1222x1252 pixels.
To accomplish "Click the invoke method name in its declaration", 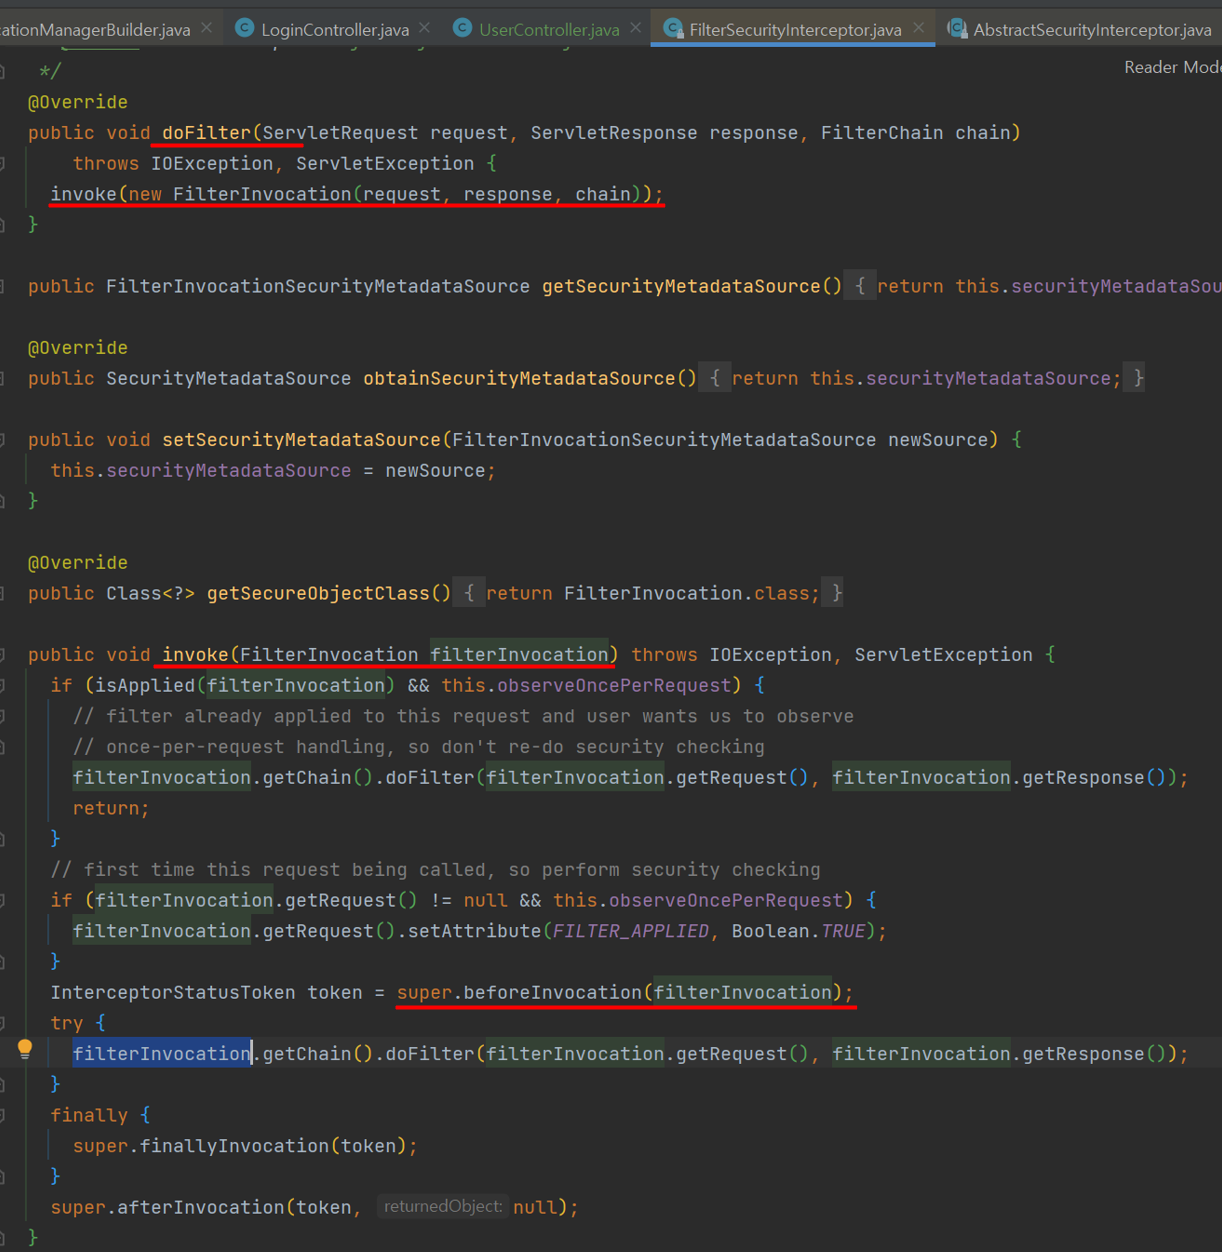I will pyautogui.click(x=195, y=655).
